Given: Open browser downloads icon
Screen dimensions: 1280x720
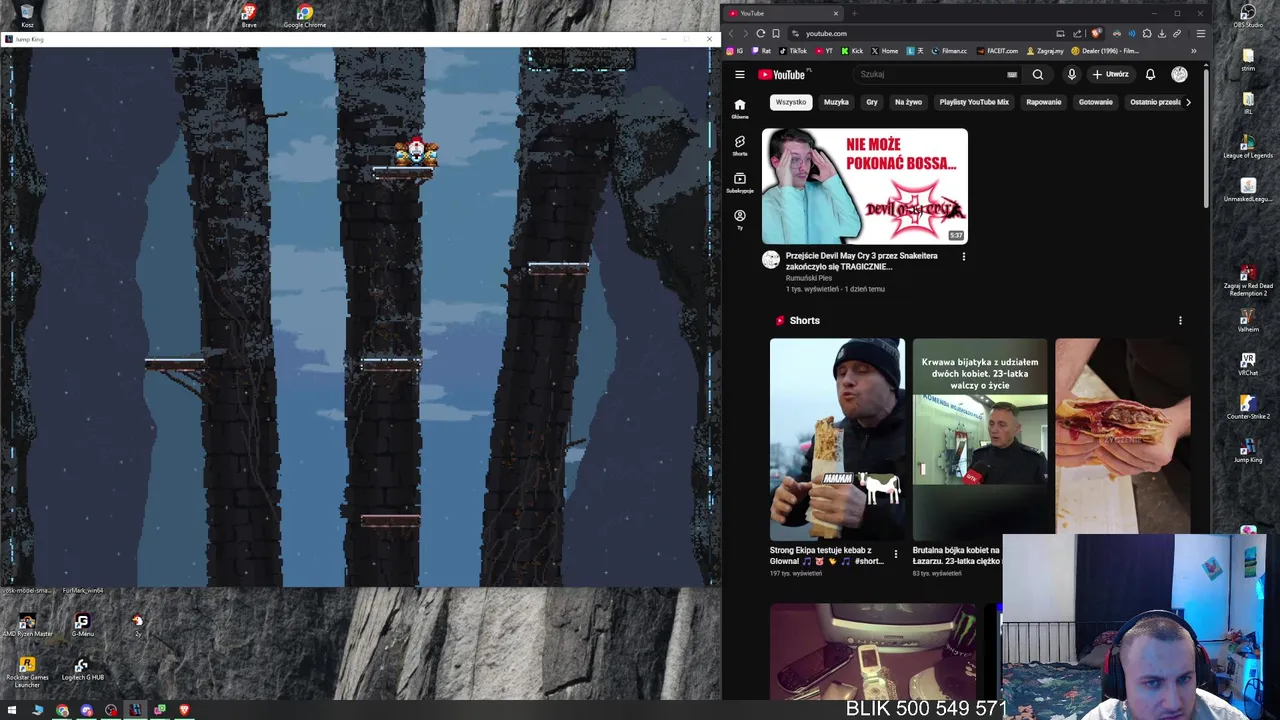Looking at the screenshot, I should click(x=1162, y=33).
